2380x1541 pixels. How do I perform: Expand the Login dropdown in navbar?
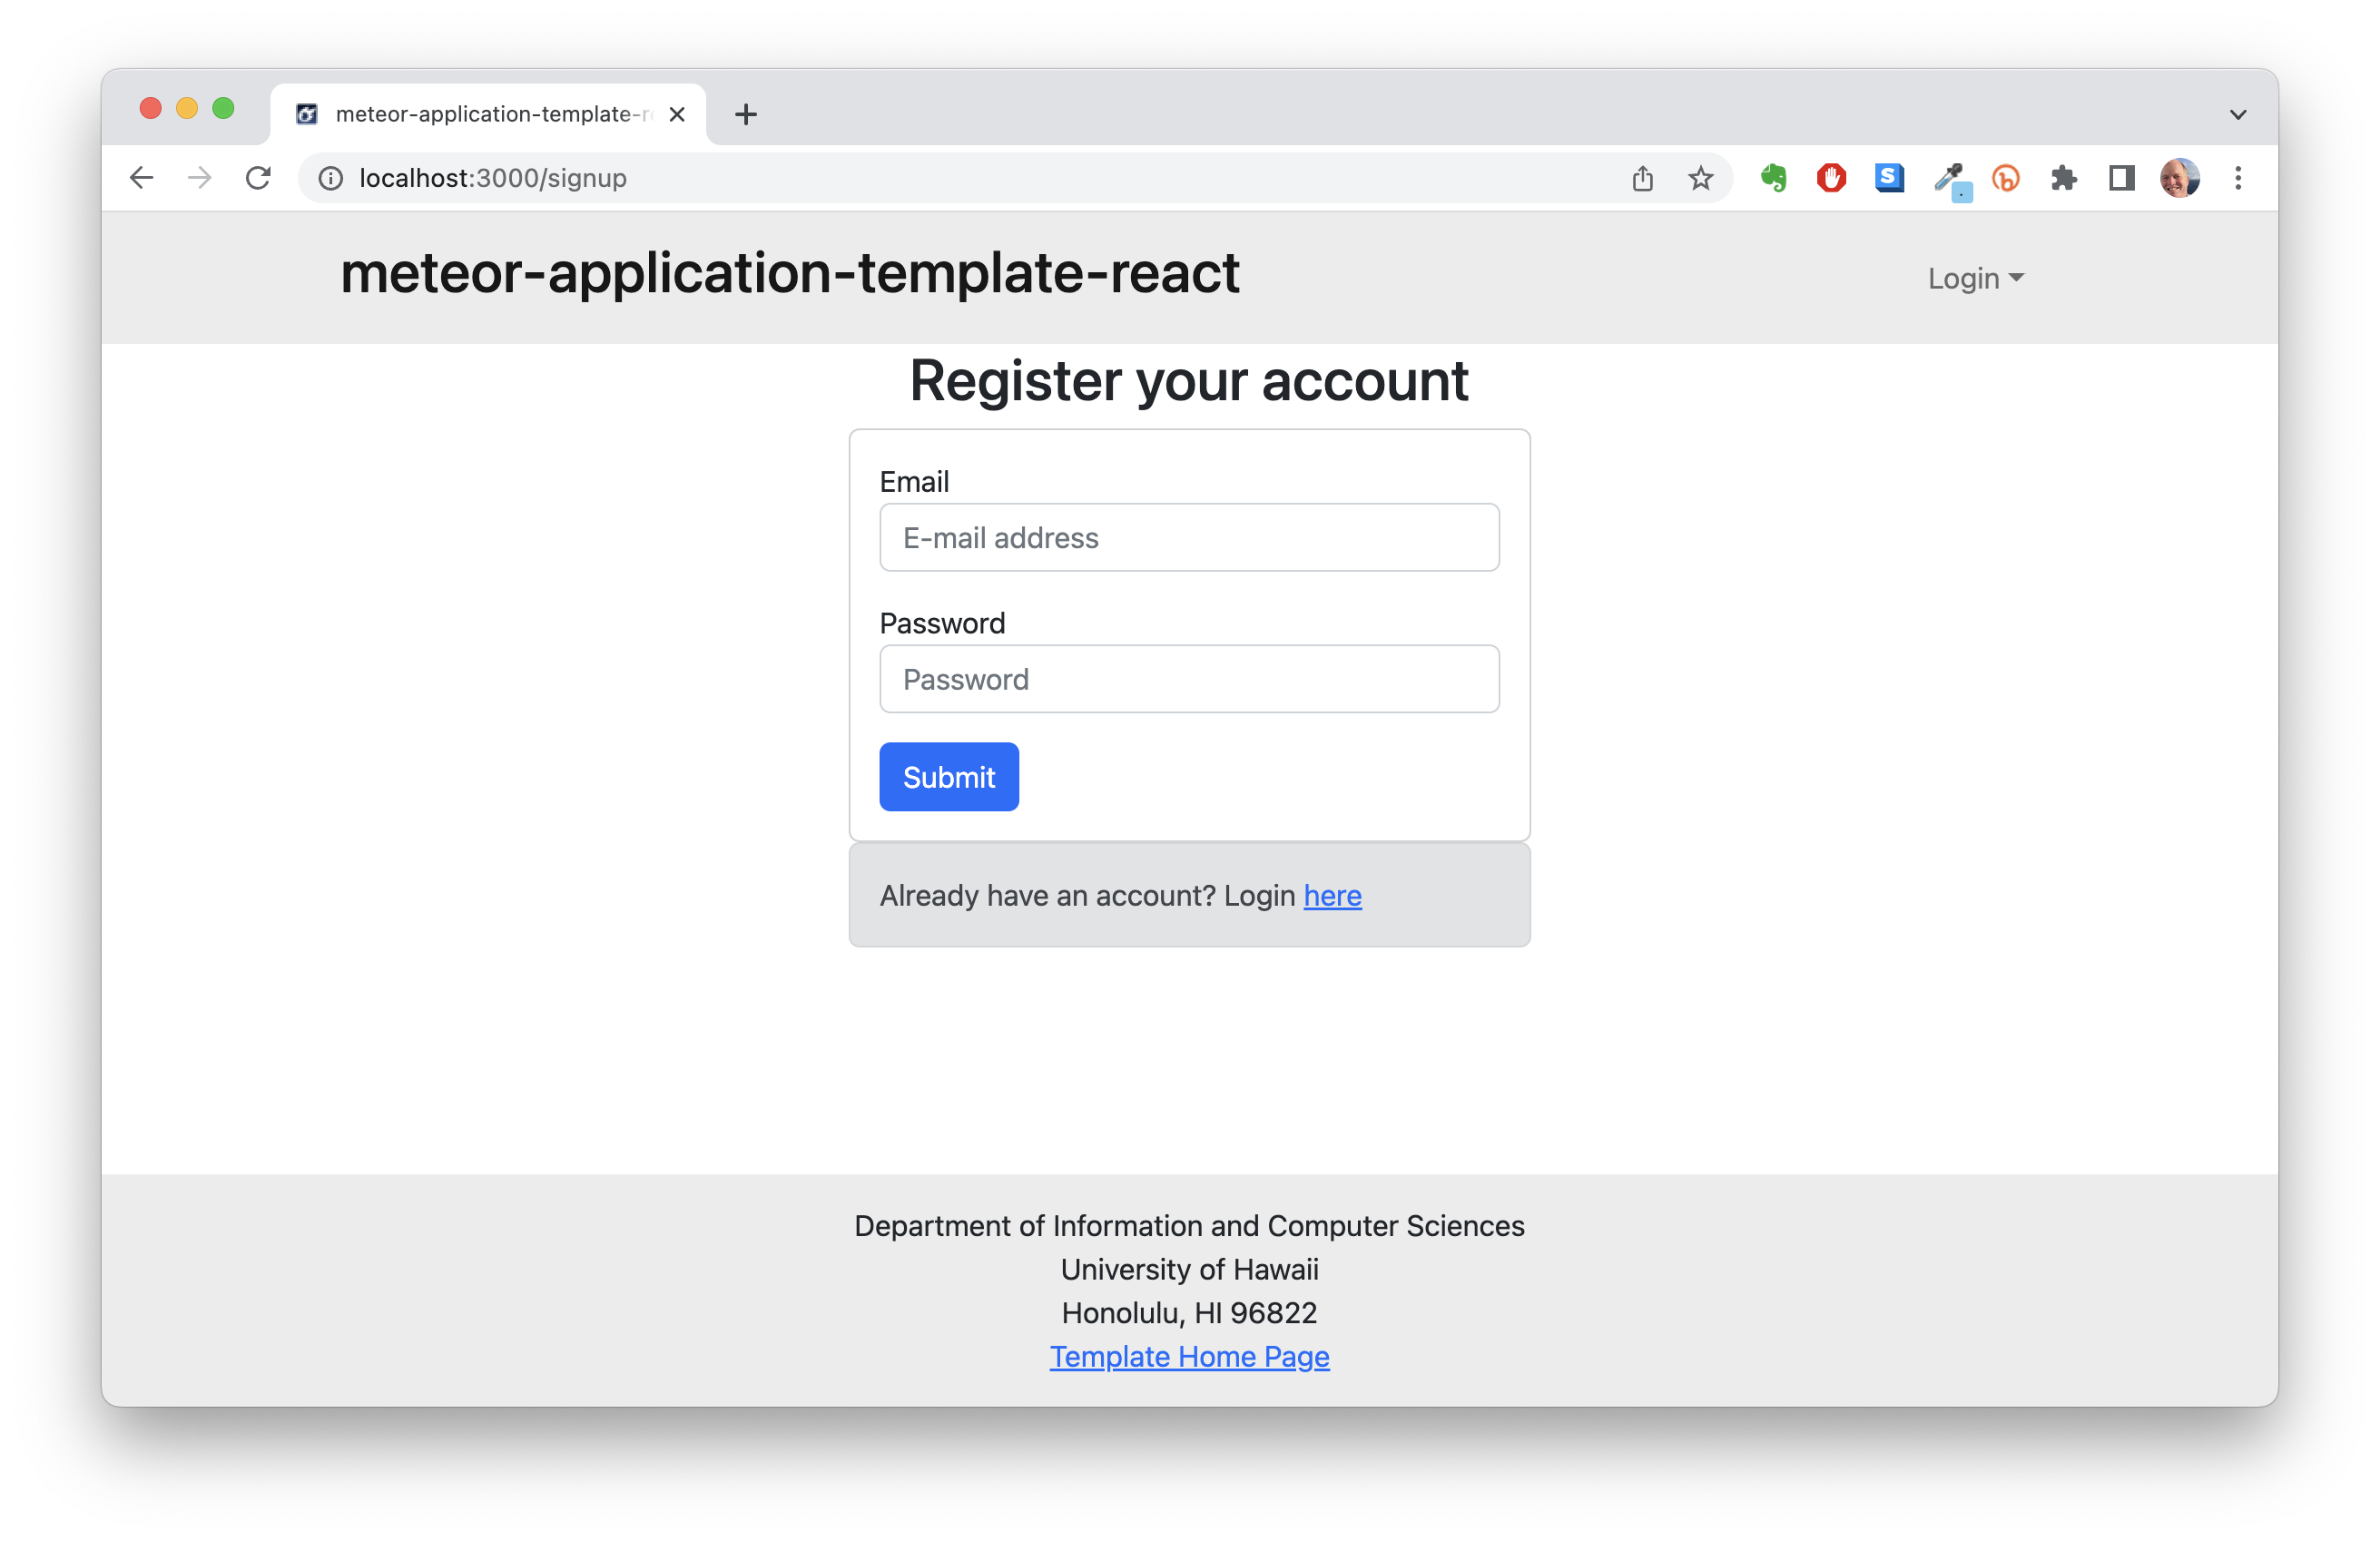[1975, 278]
